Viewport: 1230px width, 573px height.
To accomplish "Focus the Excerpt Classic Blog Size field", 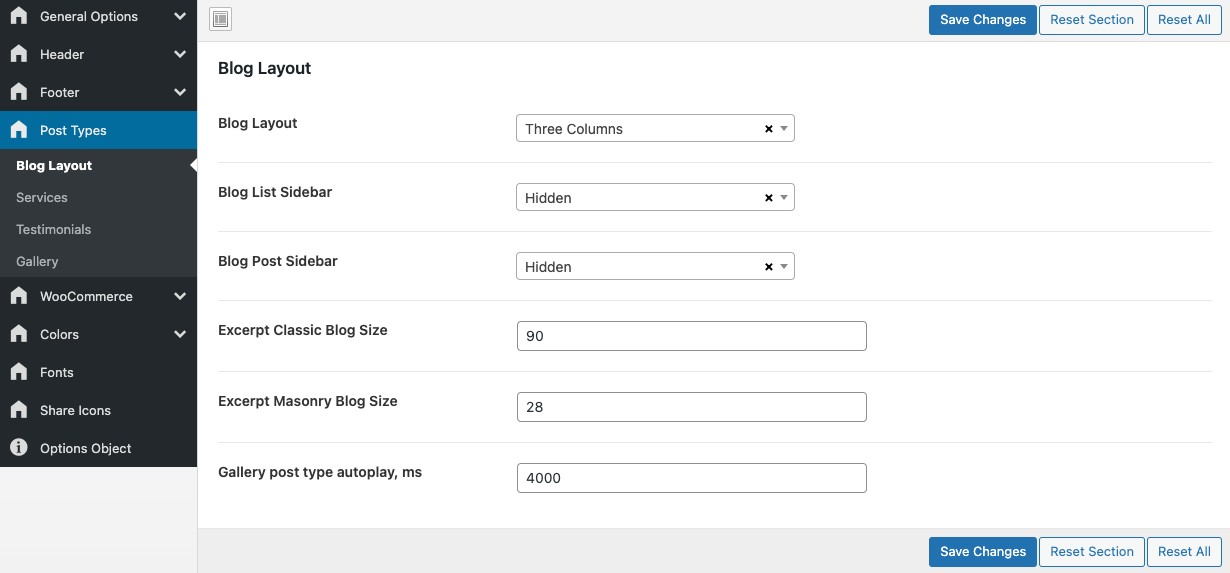I will pos(691,336).
